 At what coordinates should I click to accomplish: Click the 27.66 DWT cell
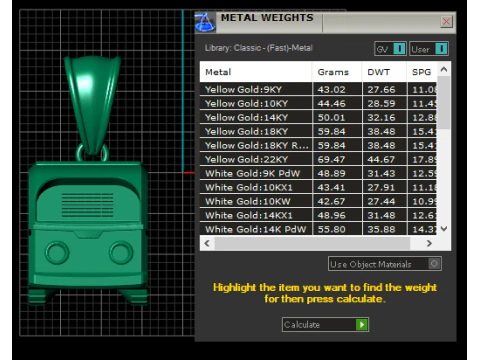click(384, 89)
